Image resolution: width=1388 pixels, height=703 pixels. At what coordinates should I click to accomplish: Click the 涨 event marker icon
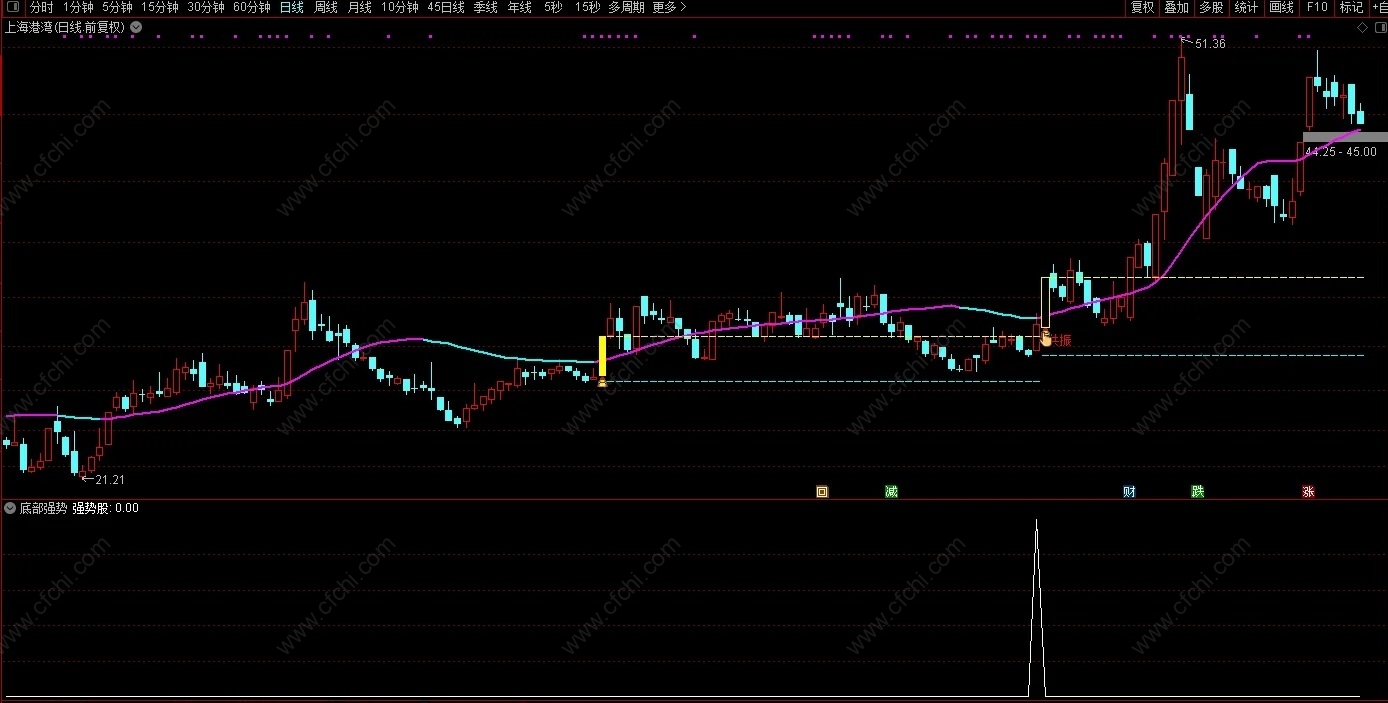(x=1308, y=491)
